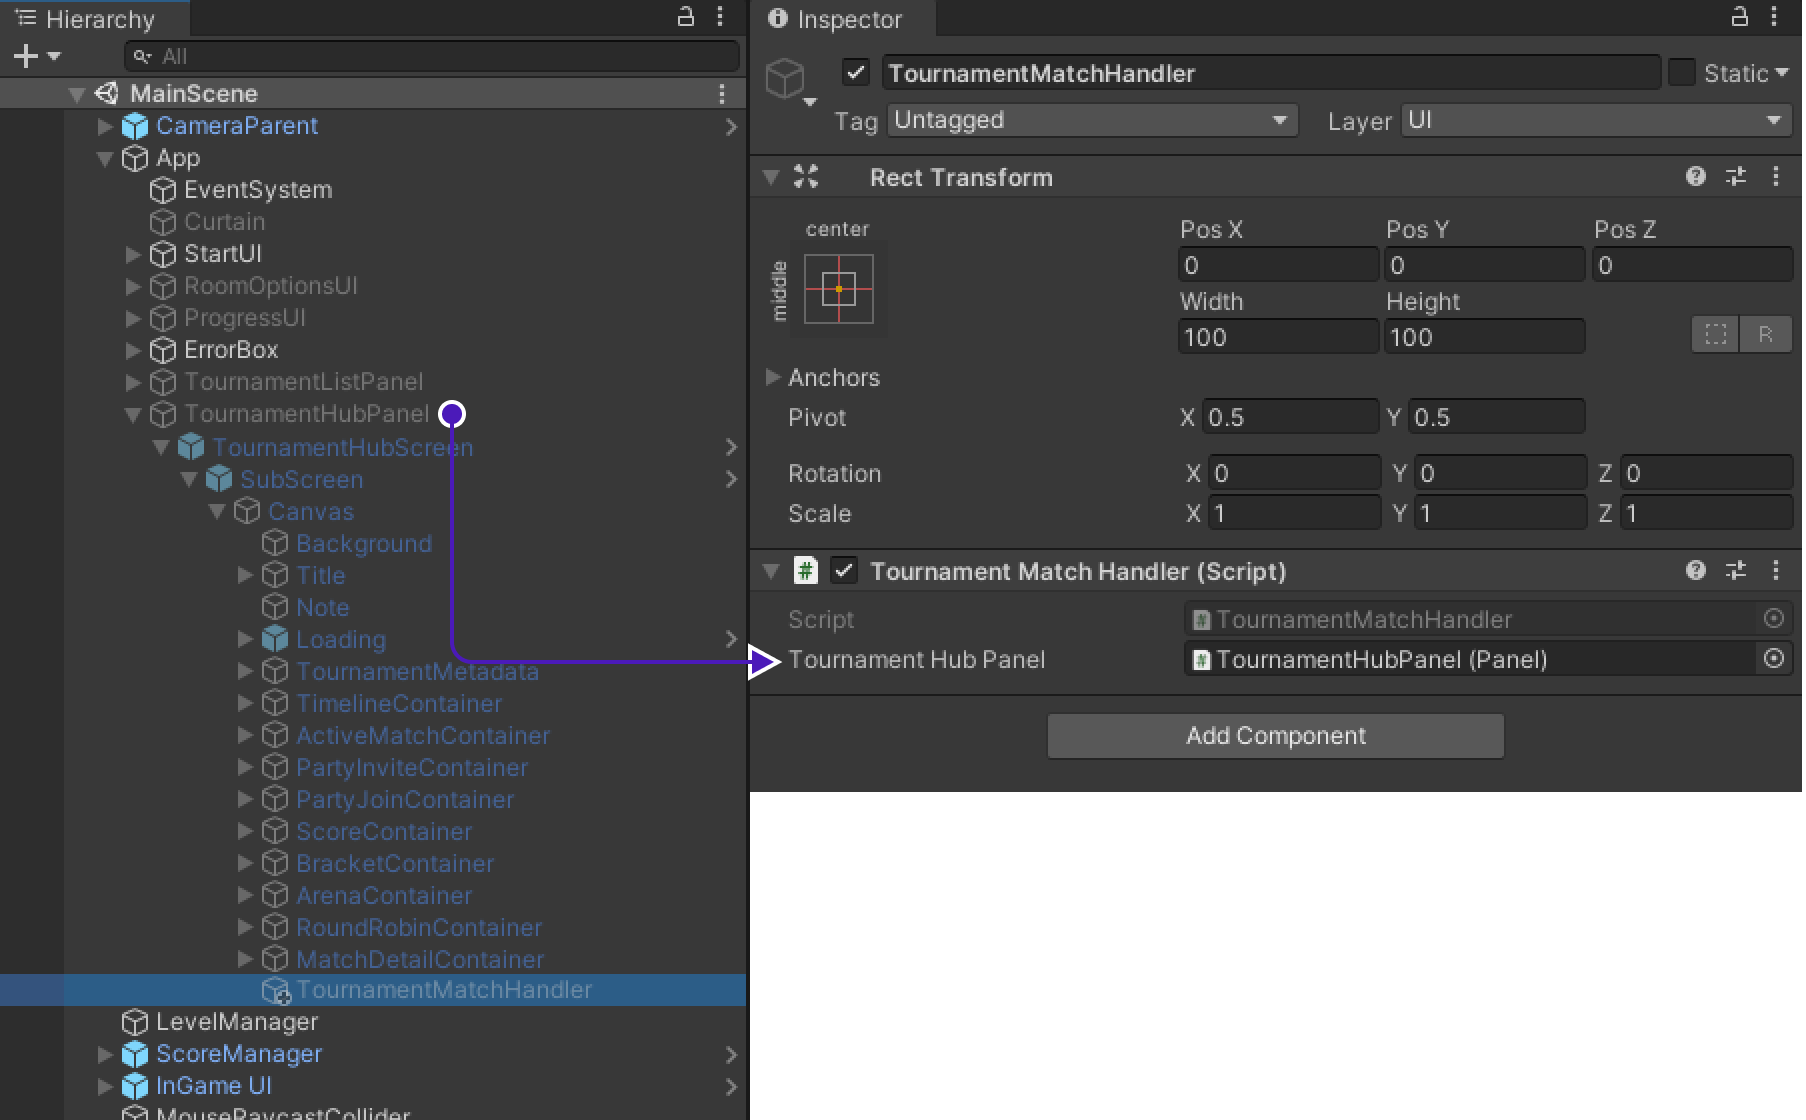The width and height of the screenshot is (1806, 1120).
Task: Click the Tournament Hub Panel object picker
Action: click(x=1774, y=659)
